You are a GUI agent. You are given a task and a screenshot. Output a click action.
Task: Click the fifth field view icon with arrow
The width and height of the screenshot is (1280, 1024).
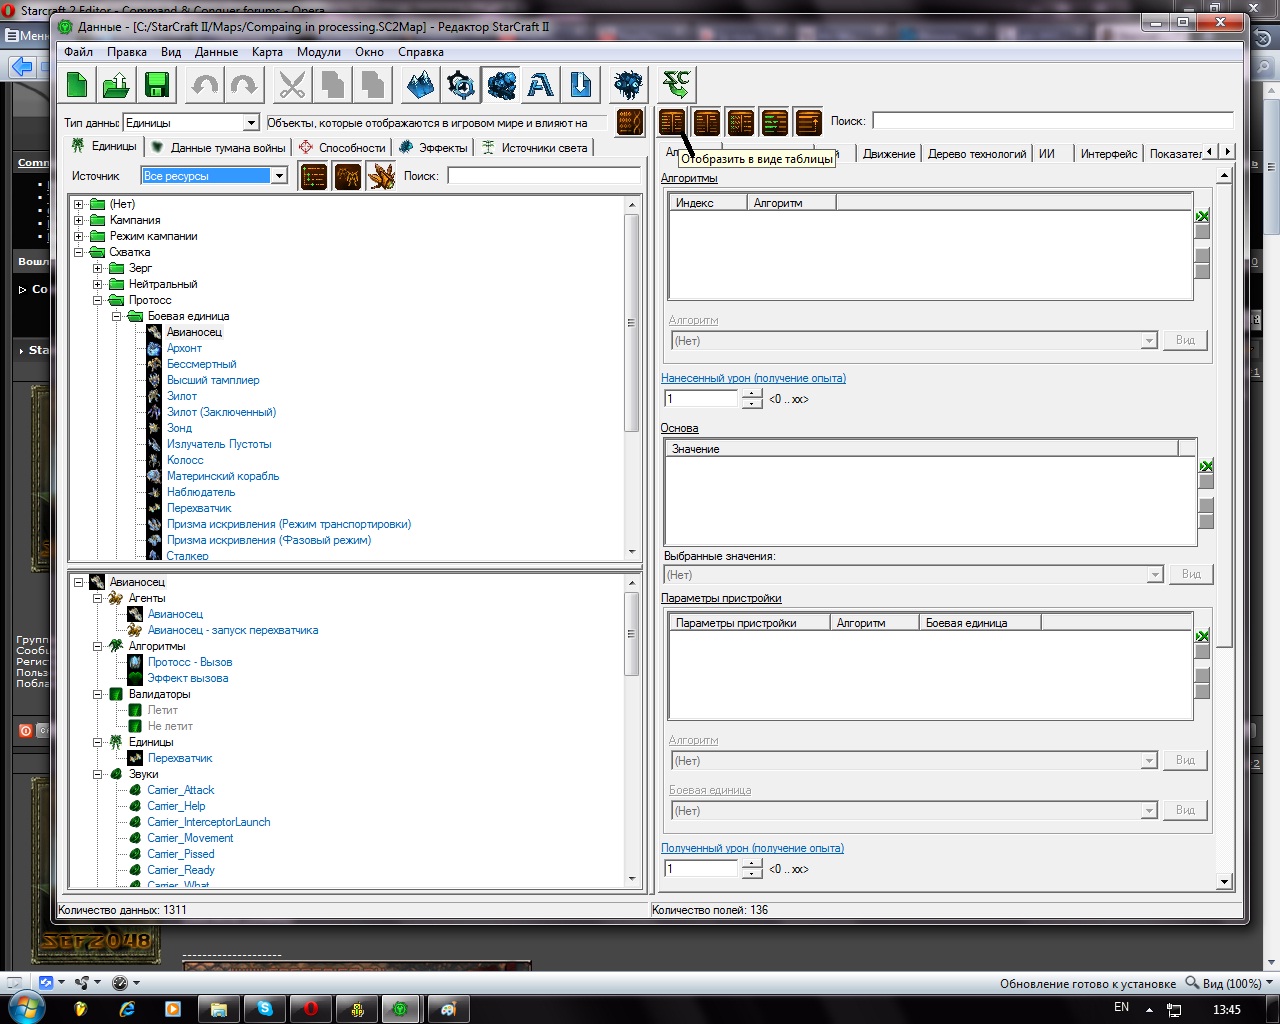click(x=808, y=122)
